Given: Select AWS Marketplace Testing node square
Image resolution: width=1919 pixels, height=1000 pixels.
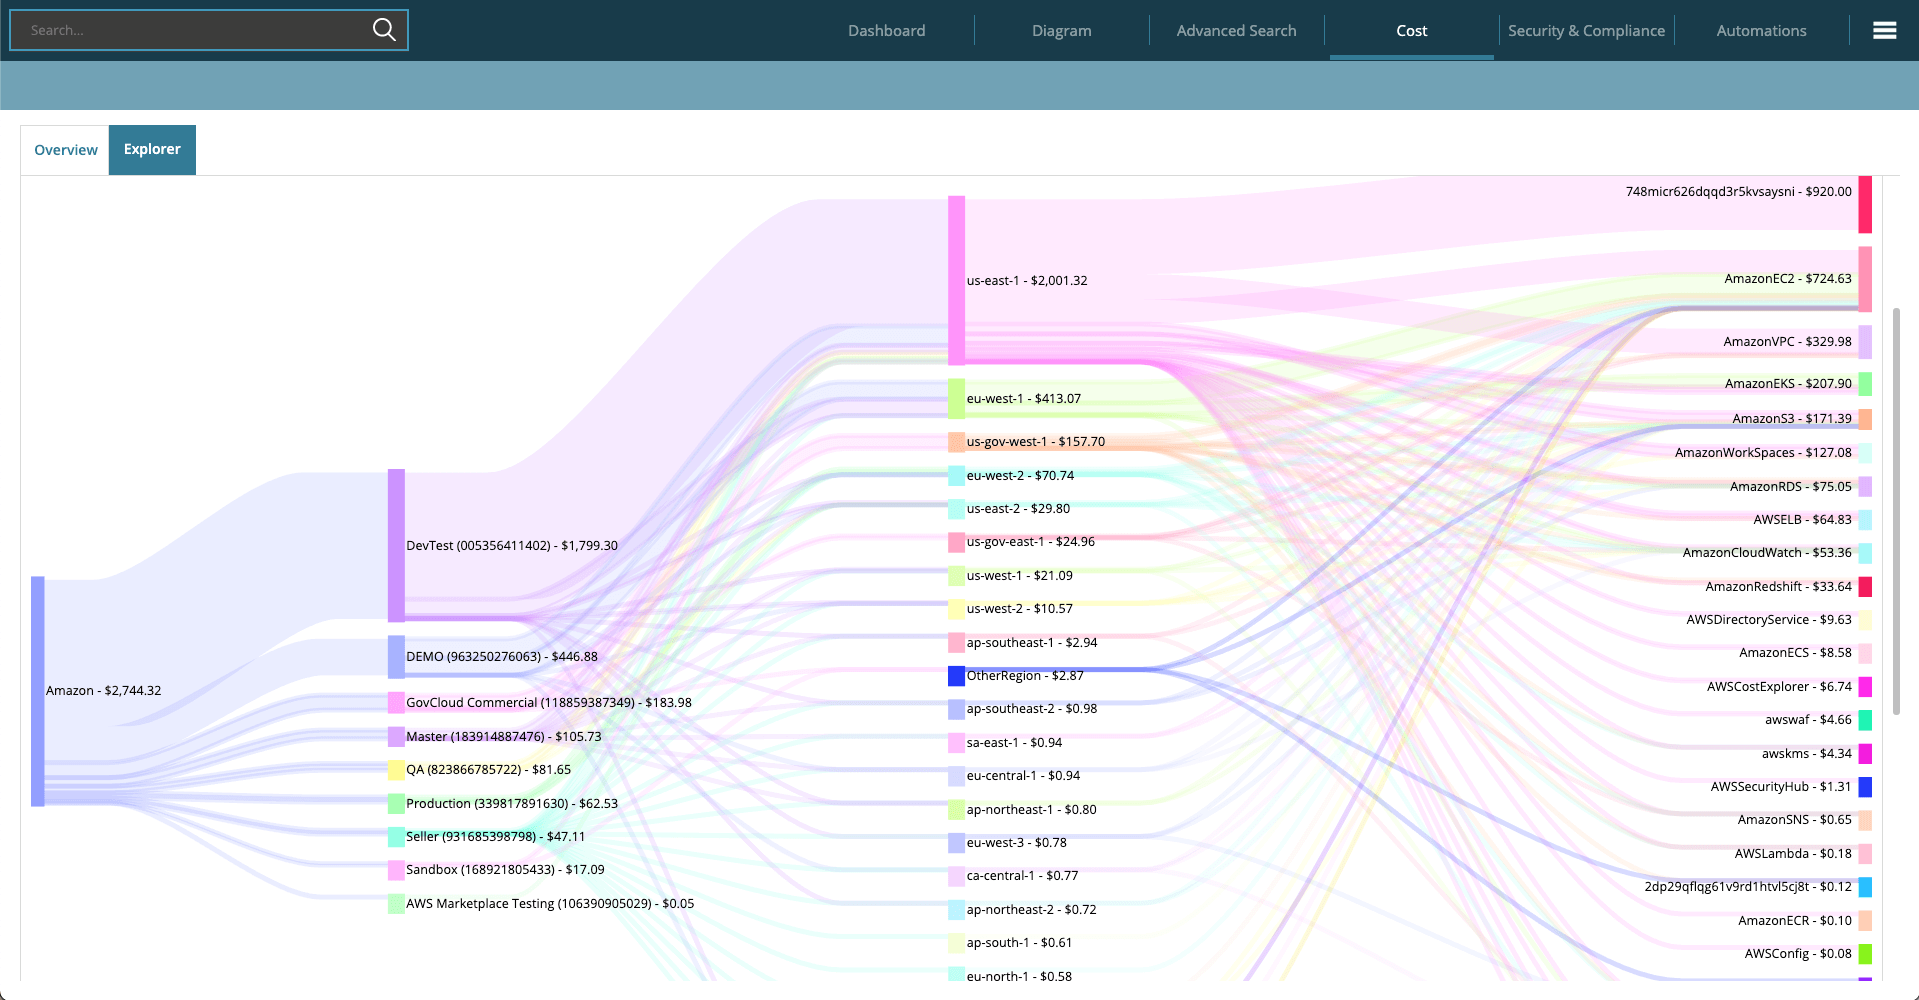Looking at the screenshot, I should click(x=396, y=904).
